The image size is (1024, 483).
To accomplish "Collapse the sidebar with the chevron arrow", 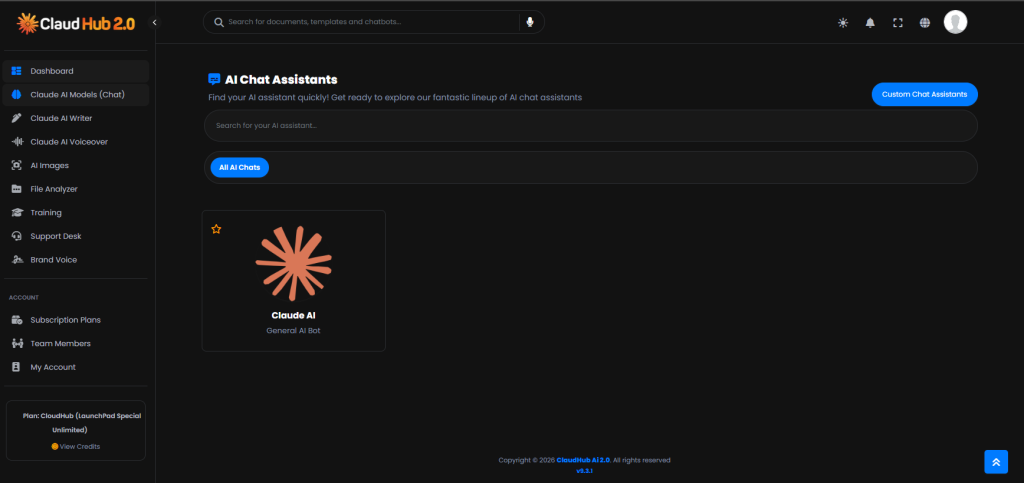I will click(x=155, y=22).
